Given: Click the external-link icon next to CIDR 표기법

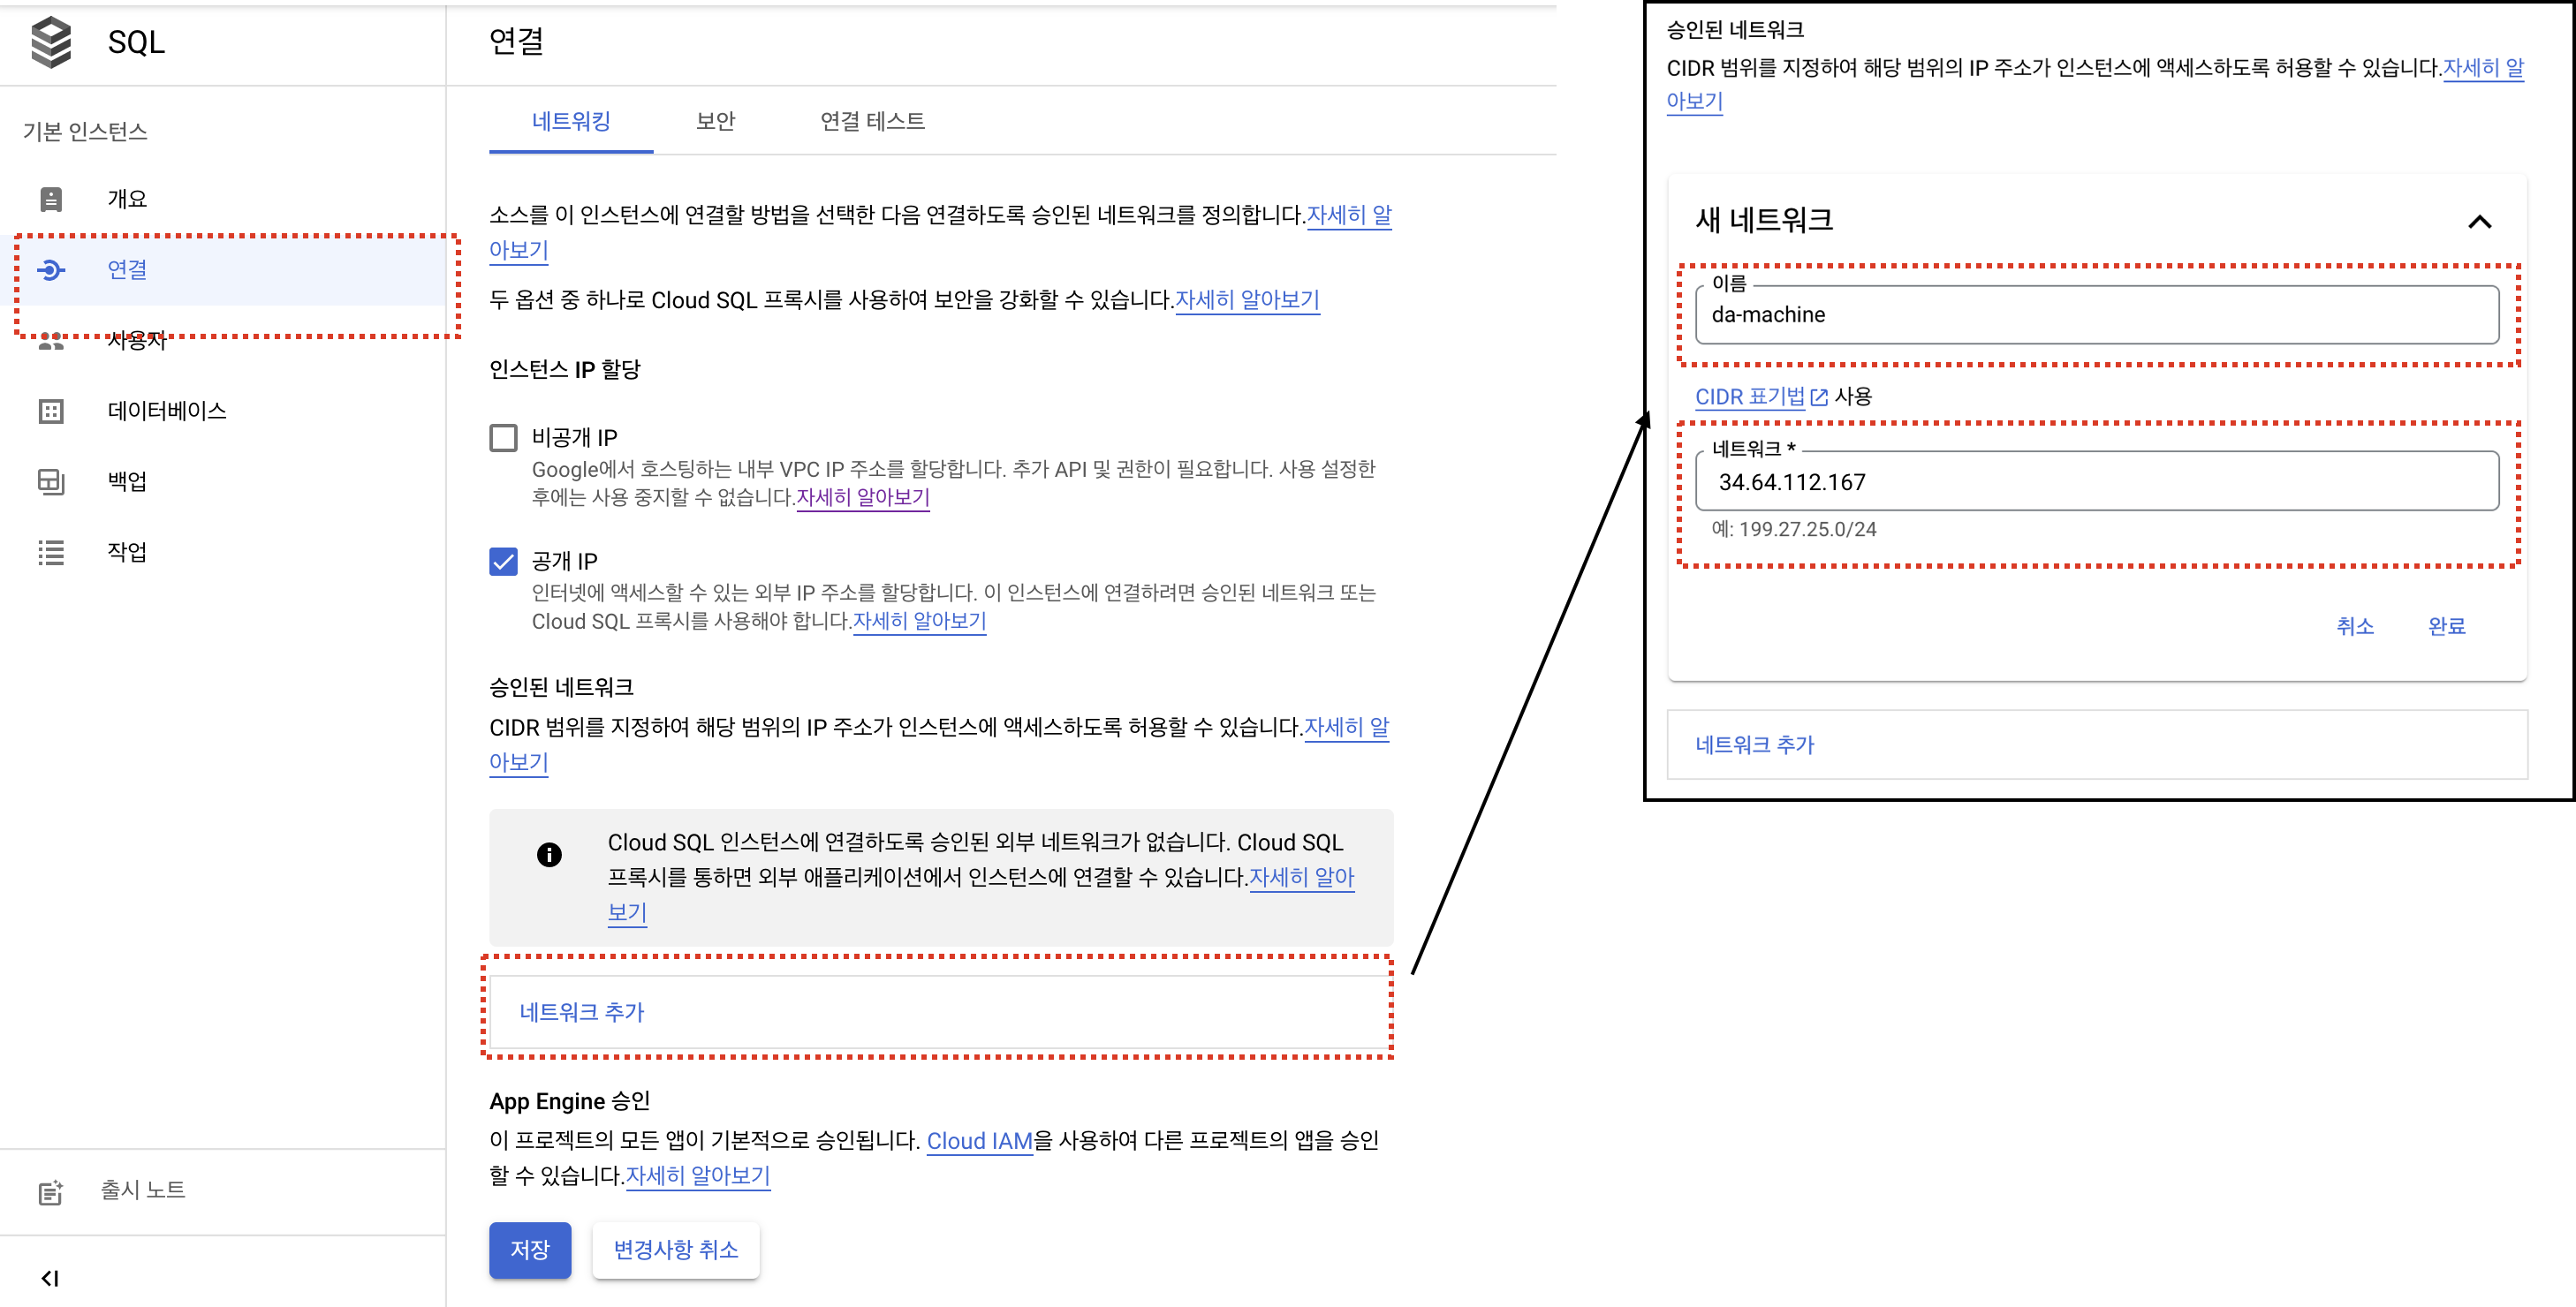Looking at the screenshot, I should [1819, 397].
